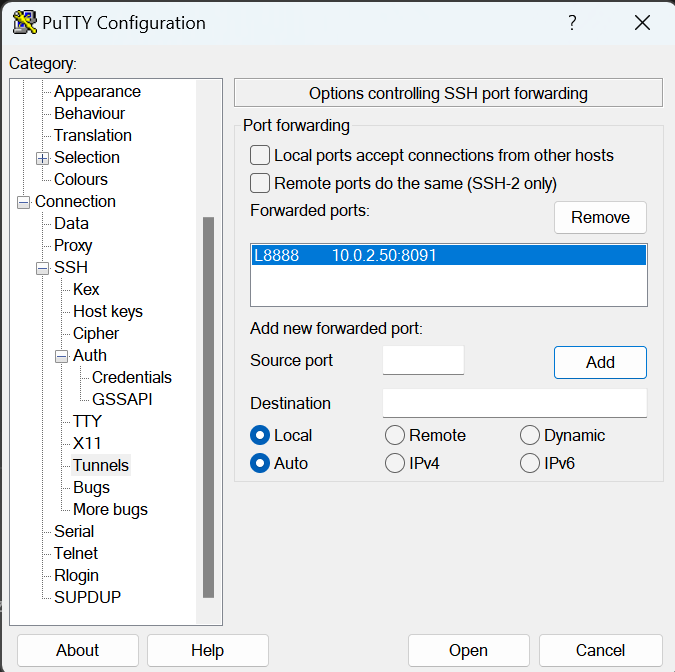This screenshot has width=675, height=672.
Task: Click the PuTTY icon in title bar
Action: point(24,22)
